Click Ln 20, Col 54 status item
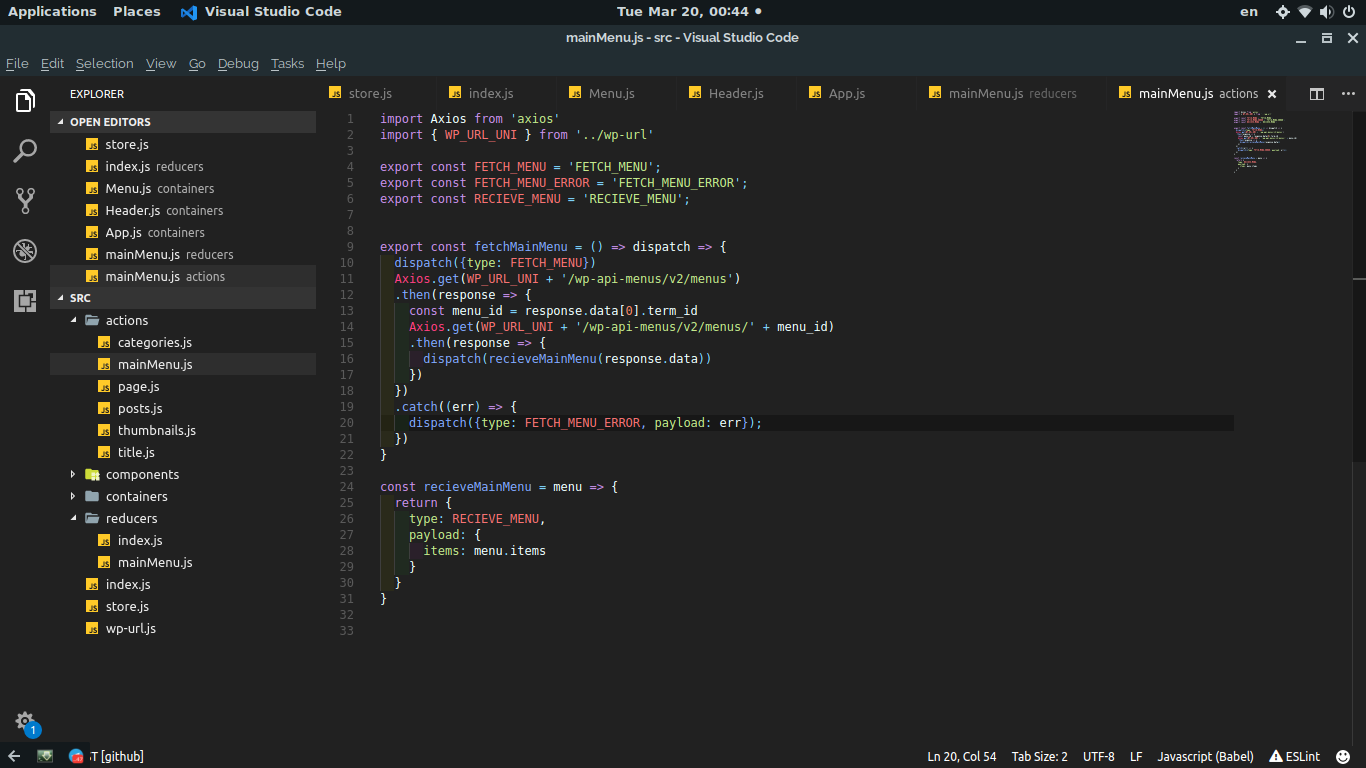1366x768 pixels. coord(962,757)
